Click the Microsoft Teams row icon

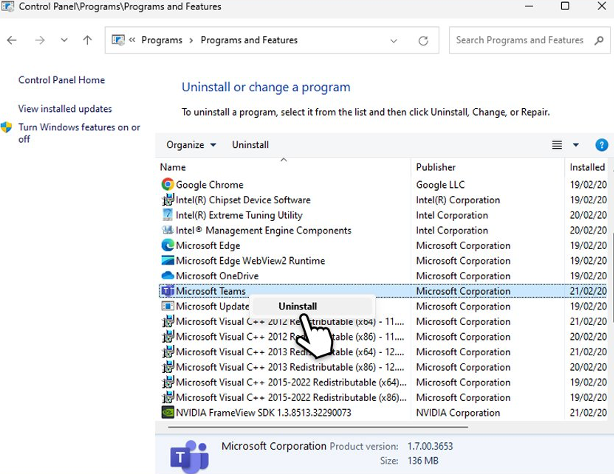(x=168, y=291)
